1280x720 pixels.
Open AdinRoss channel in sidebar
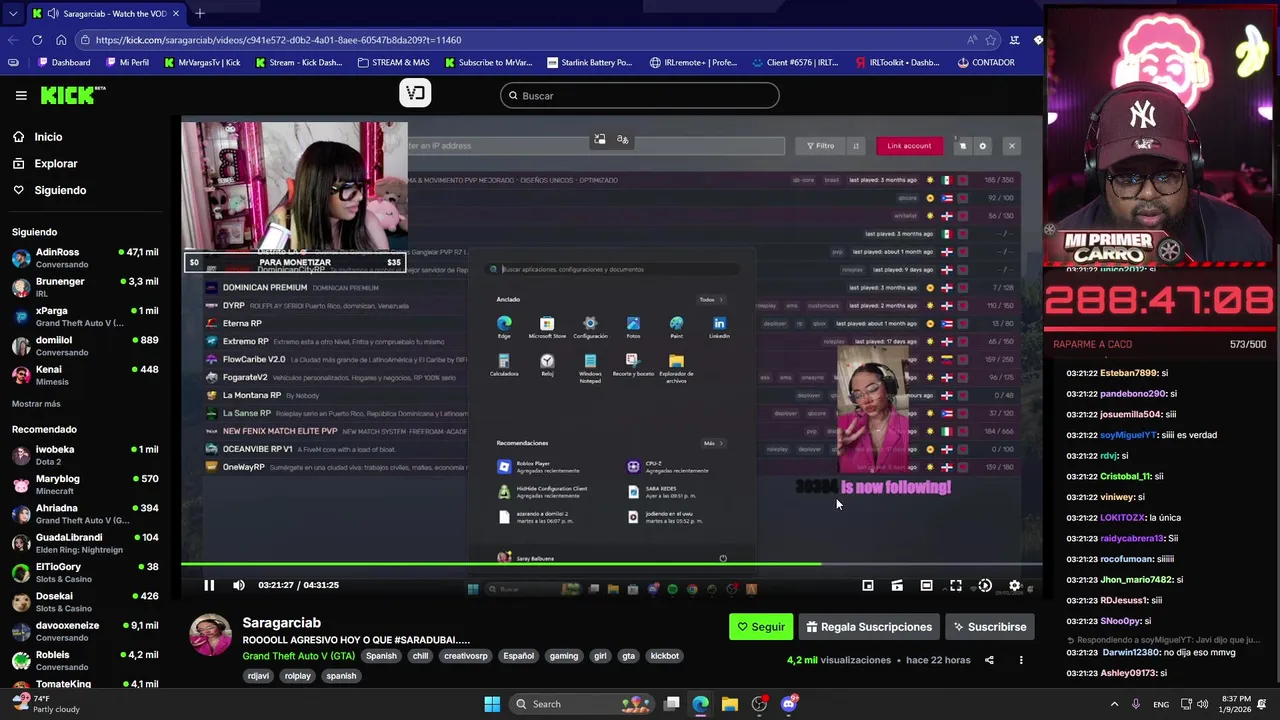pos(85,258)
